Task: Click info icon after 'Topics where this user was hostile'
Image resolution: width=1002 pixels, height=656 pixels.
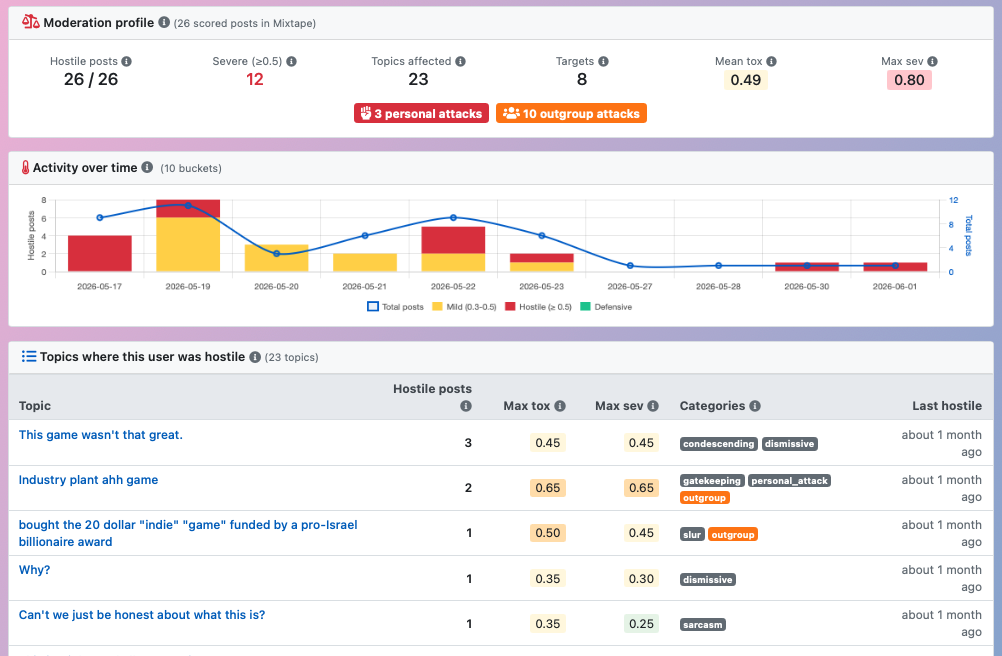Action: pos(255,357)
